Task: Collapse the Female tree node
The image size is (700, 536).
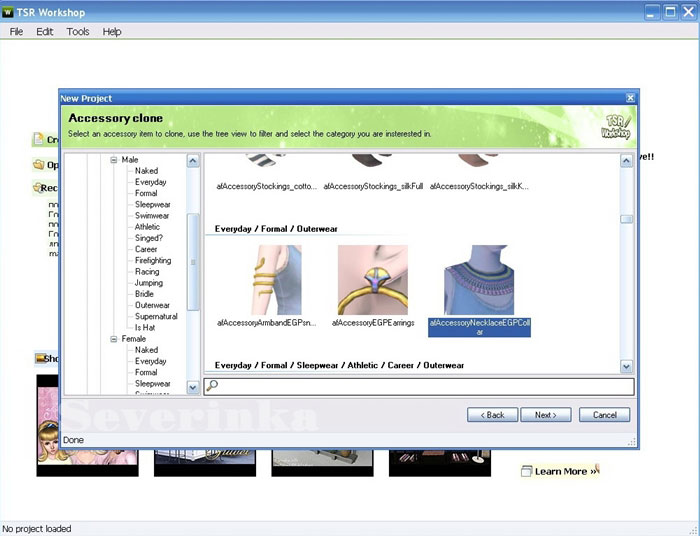Action: point(114,339)
